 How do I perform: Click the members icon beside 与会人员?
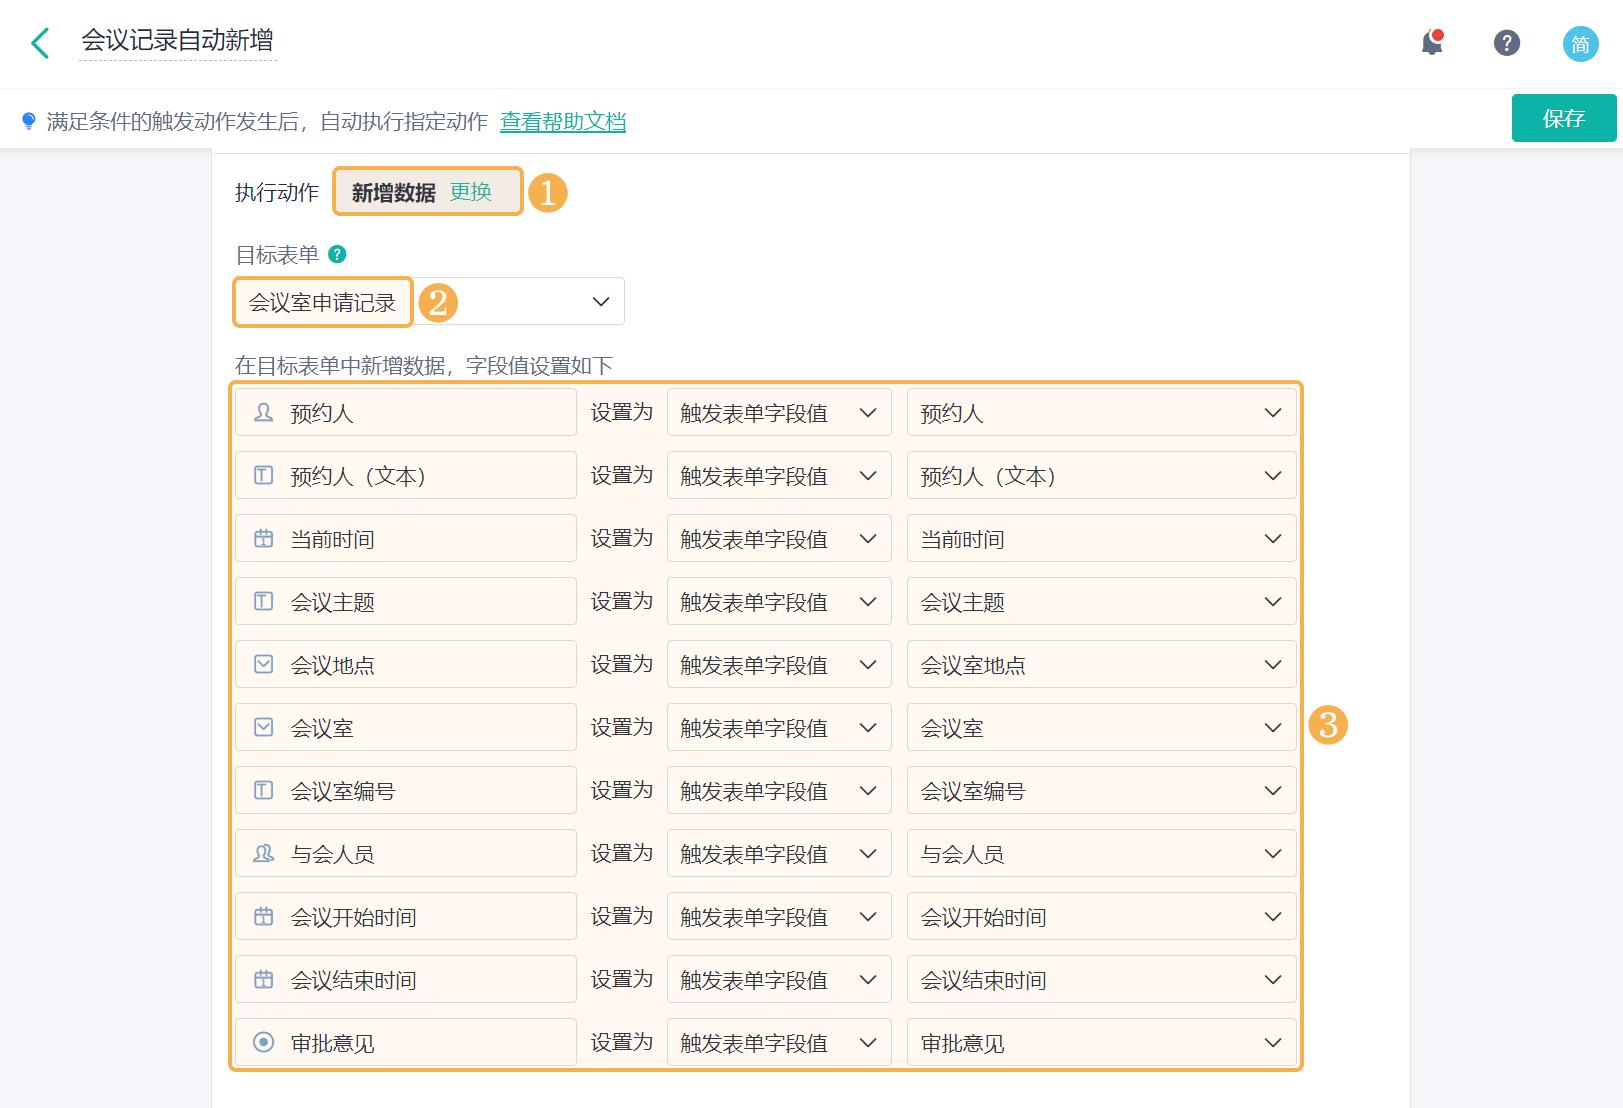(x=262, y=853)
